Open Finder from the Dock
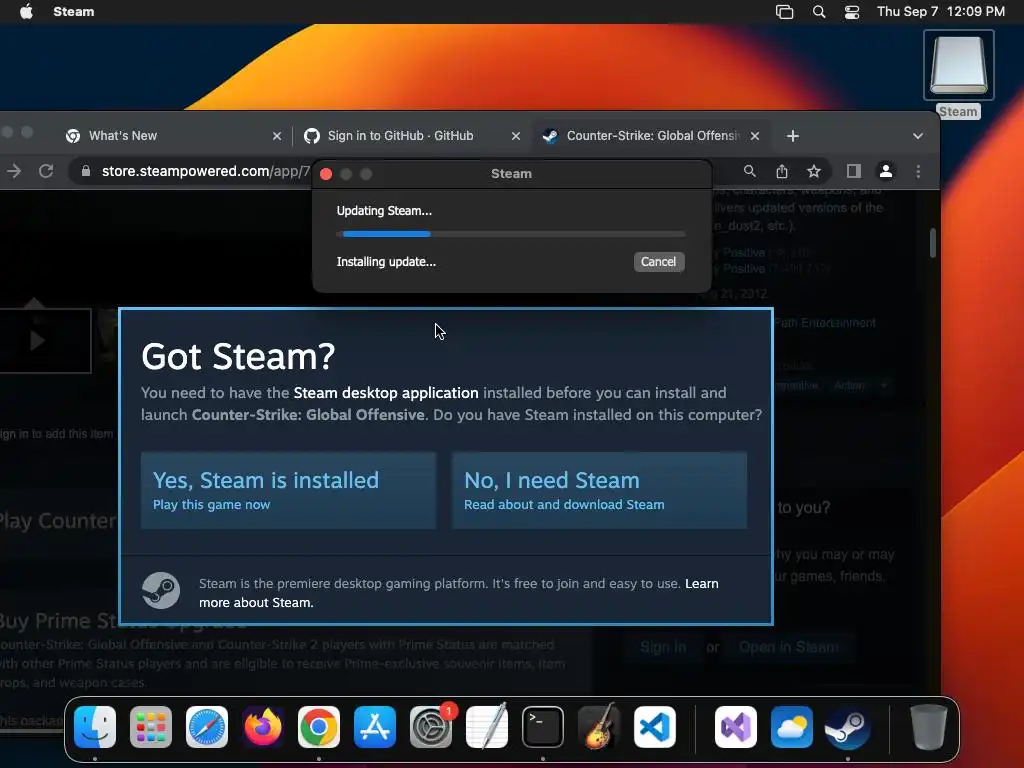Image resolution: width=1024 pixels, height=768 pixels. coord(95,727)
